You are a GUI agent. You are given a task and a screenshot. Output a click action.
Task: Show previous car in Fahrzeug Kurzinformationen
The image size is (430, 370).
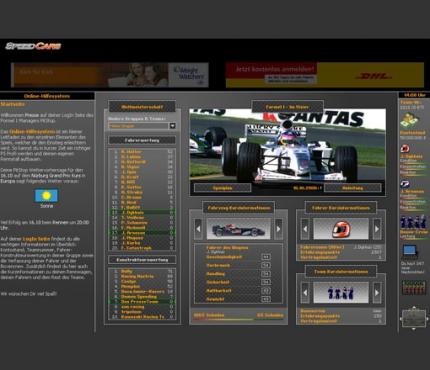[x=198, y=229]
